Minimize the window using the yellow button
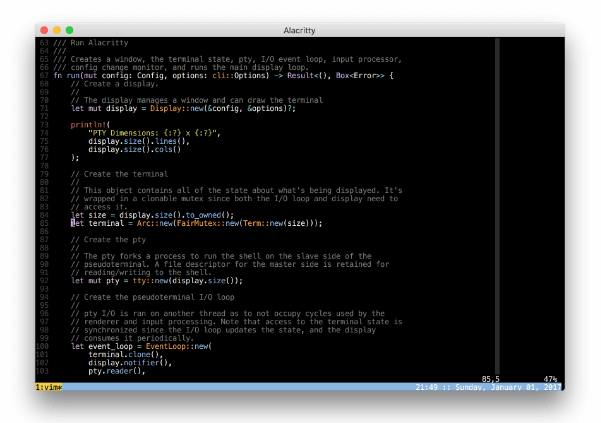Screen dimensions: 601x423 coord(57,31)
